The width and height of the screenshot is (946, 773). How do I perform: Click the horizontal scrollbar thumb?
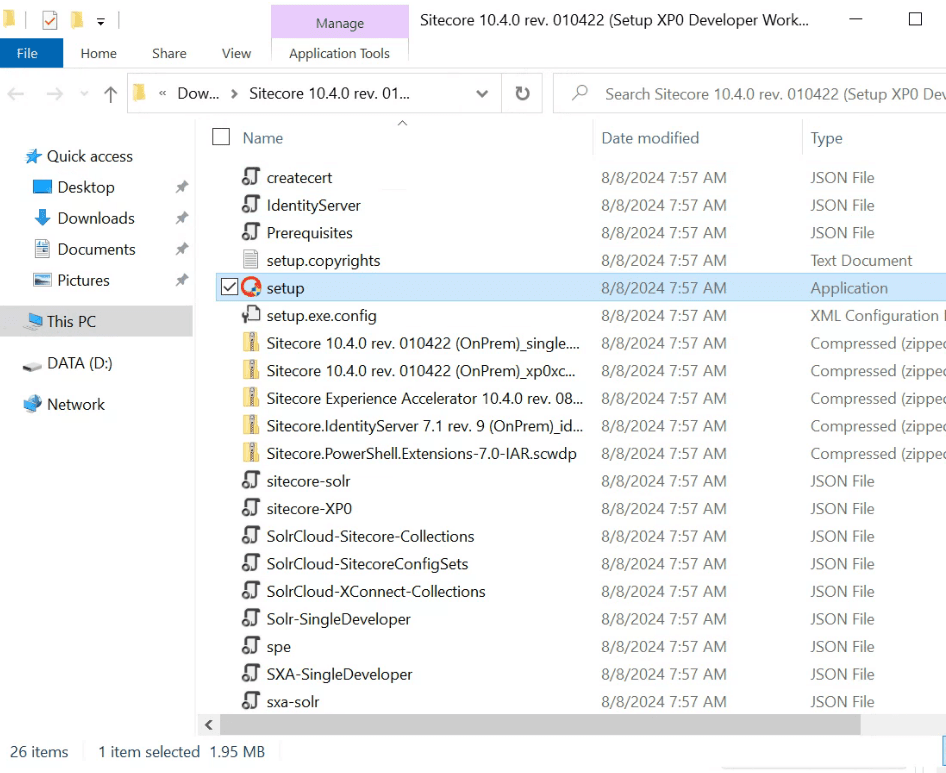pos(540,724)
